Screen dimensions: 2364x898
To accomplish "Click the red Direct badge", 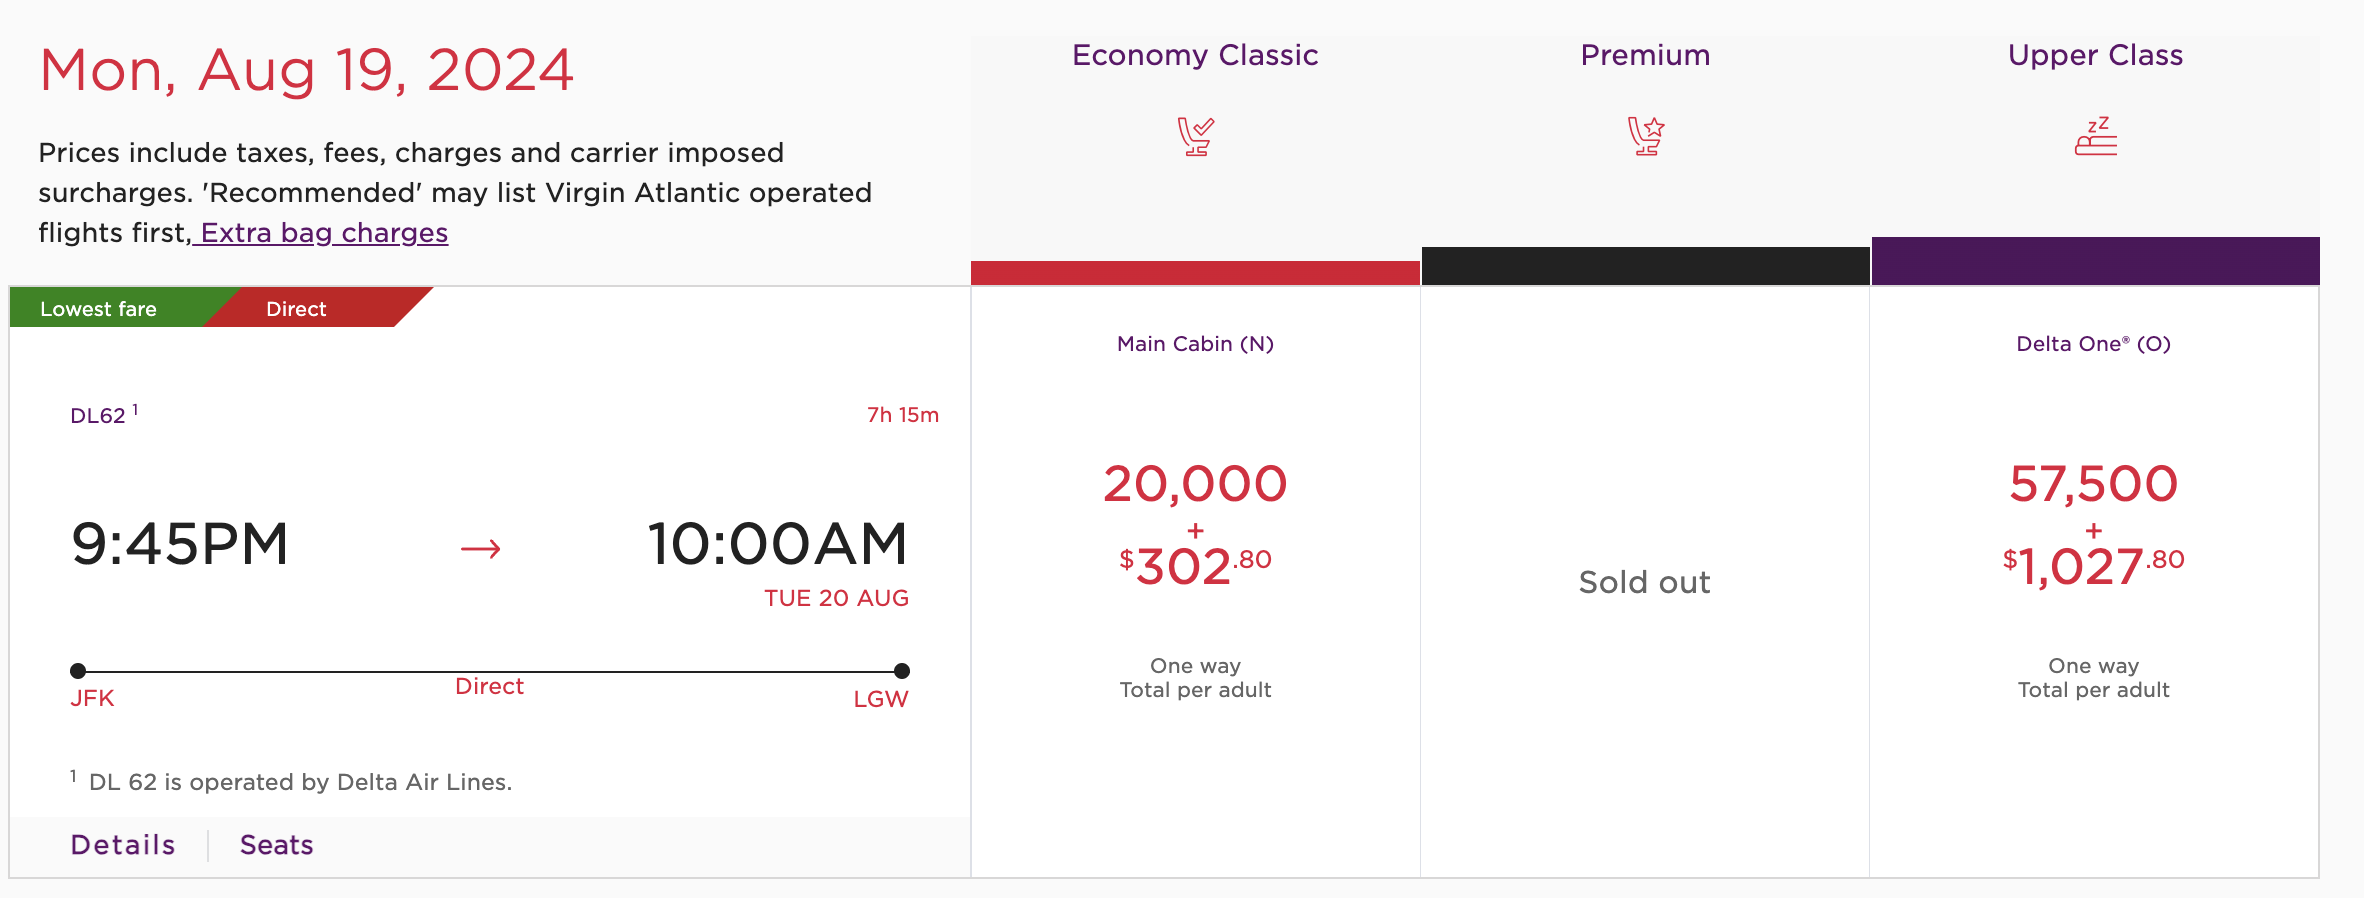I will (x=297, y=309).
